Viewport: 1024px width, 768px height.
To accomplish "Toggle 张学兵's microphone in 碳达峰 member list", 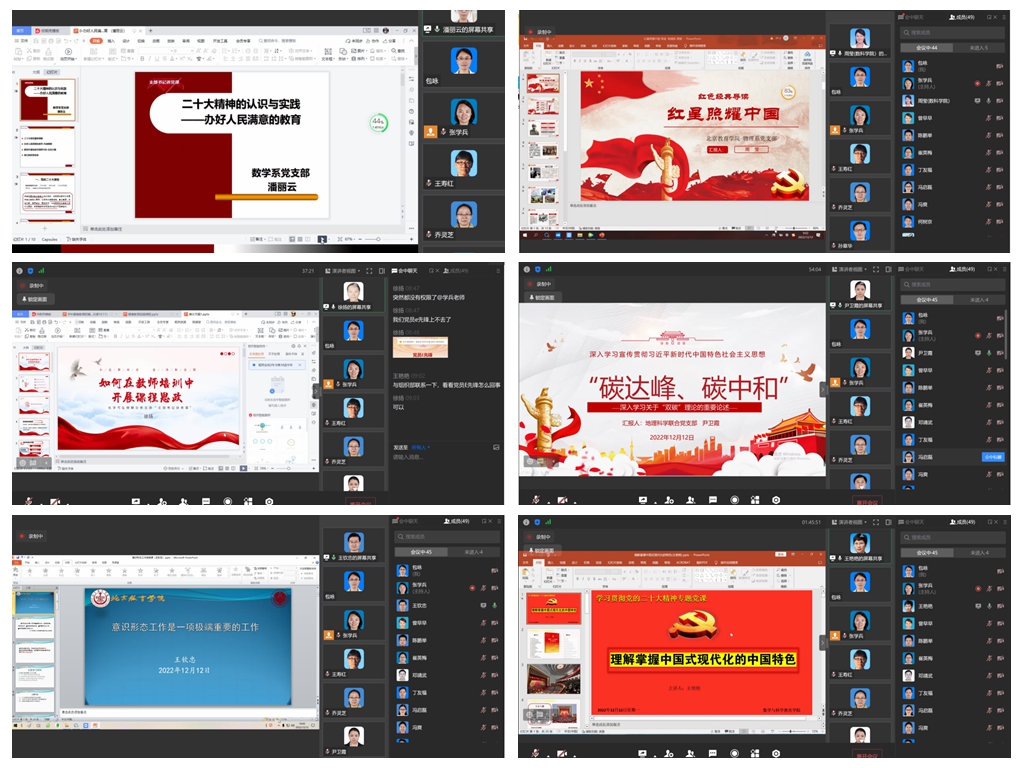I will (x=989, y=336).
